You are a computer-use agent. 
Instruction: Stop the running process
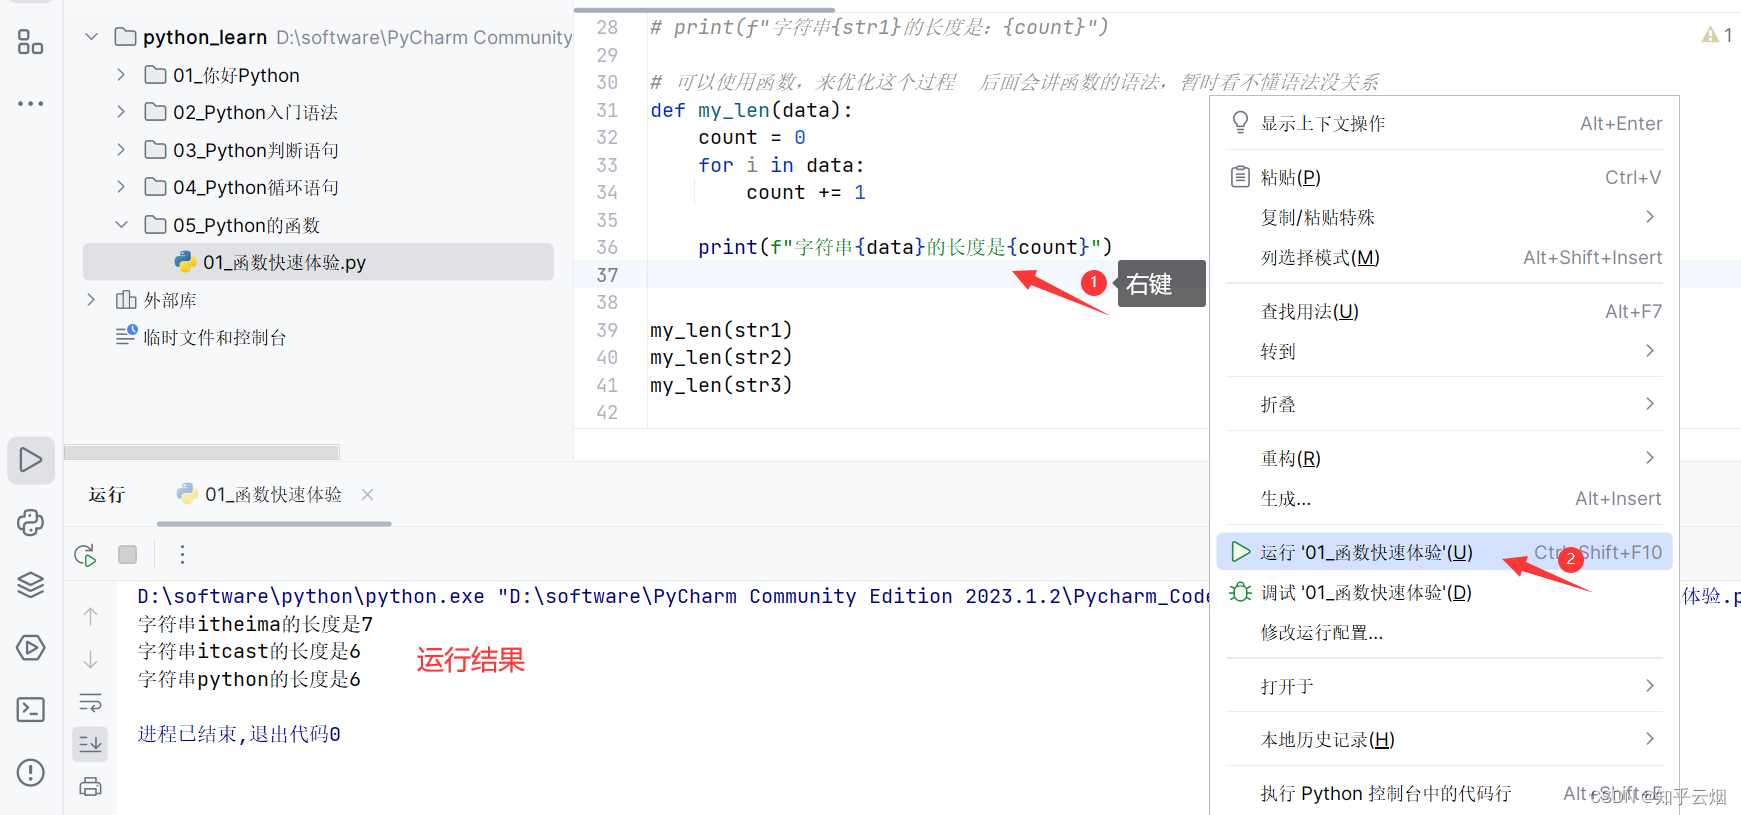[127, 554]
